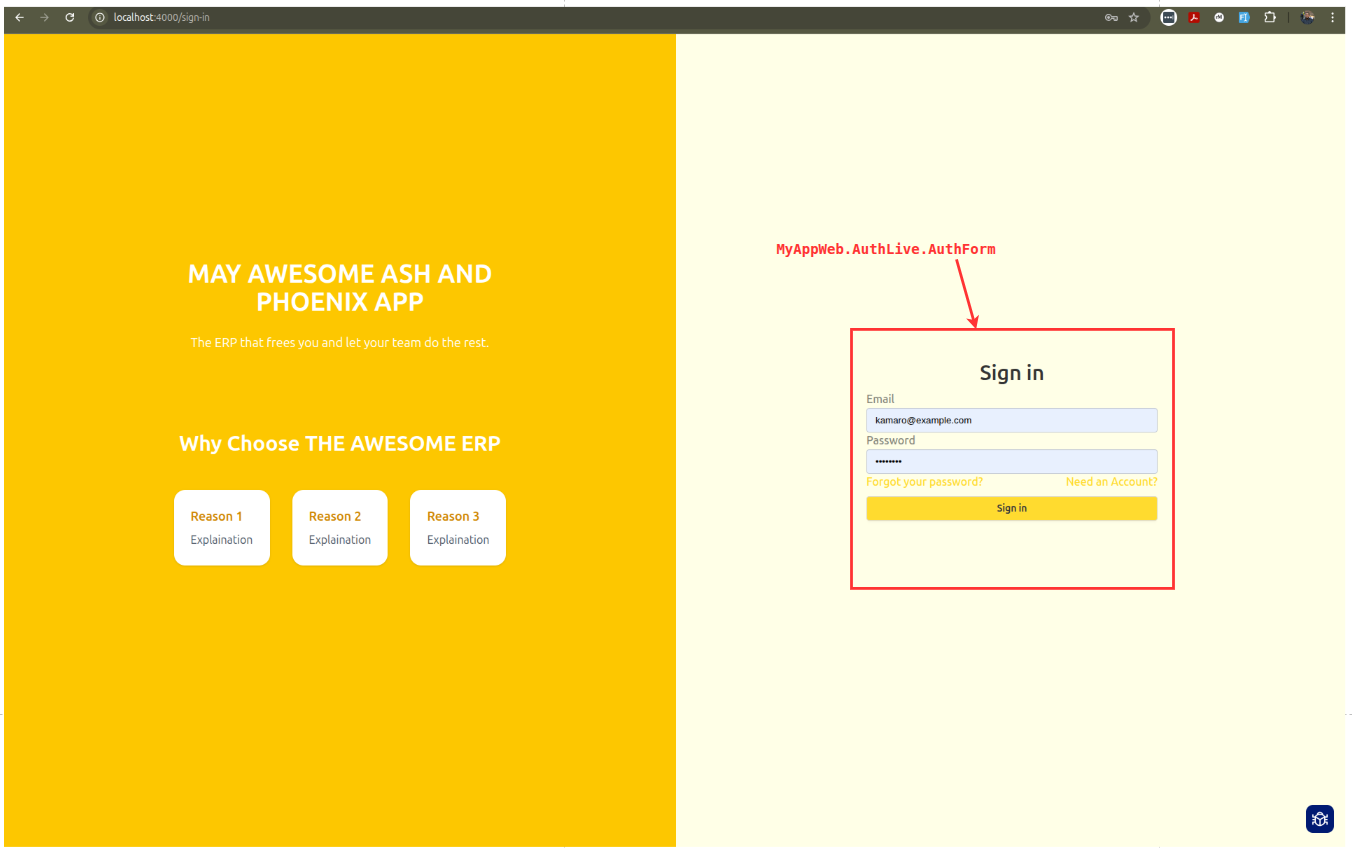Bookmark this page with the star
The height and width of the screenshot is (849, 1352).
pos(1134,17)
